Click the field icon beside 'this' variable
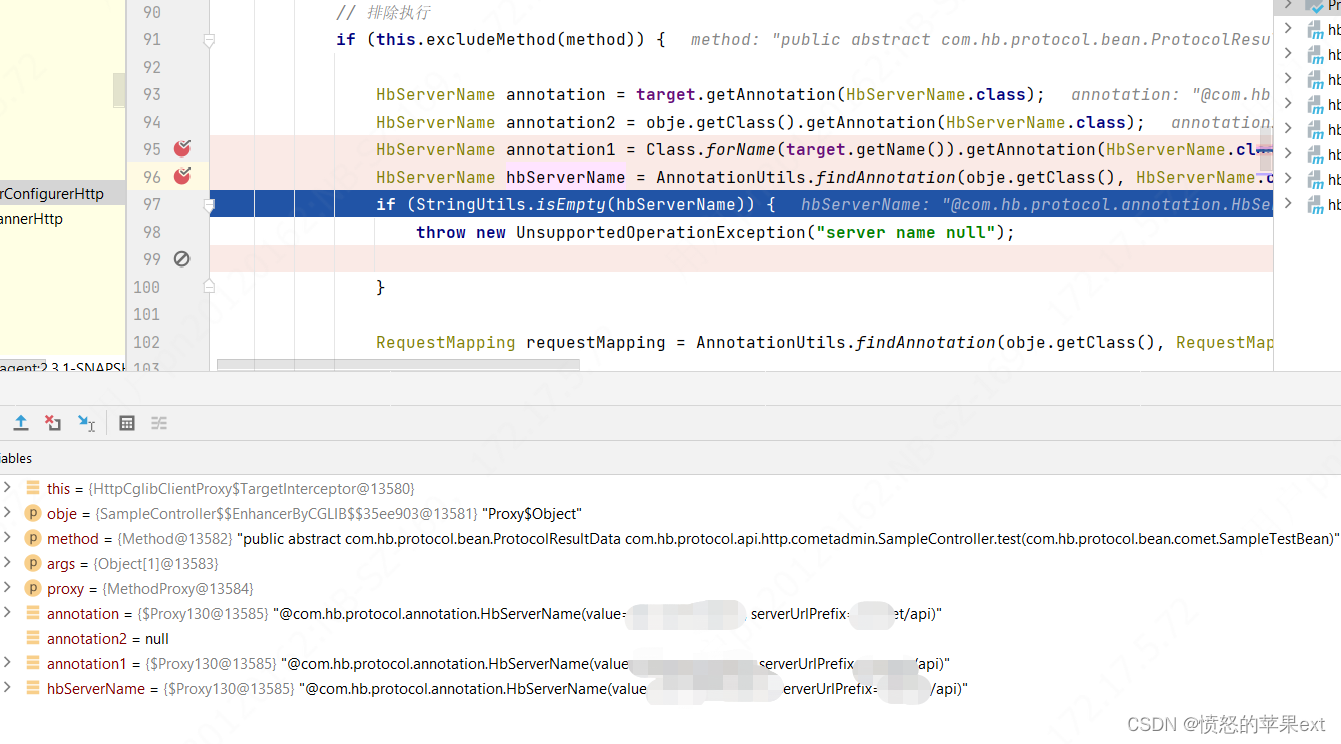Image resolution: width=1341 pixels, height=744 pixels. pos(33,489)
